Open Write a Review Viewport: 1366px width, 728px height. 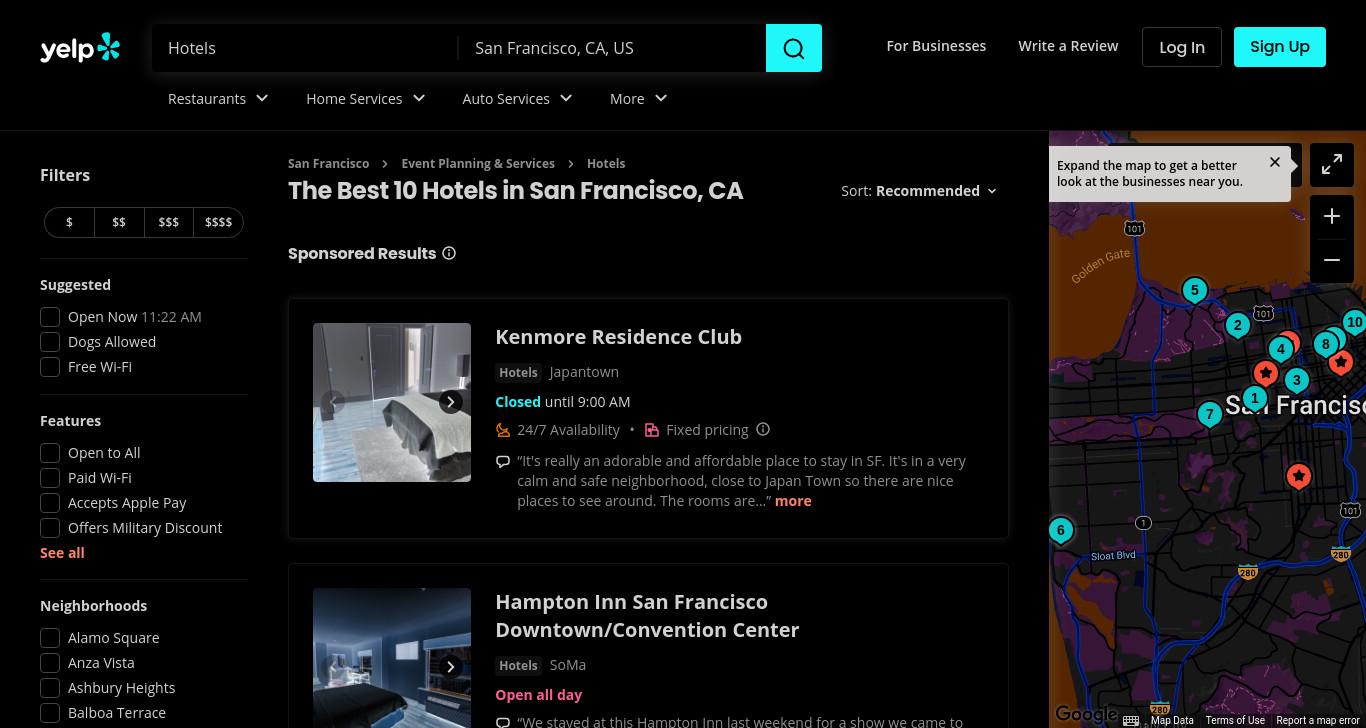(x=1068, y=46)
